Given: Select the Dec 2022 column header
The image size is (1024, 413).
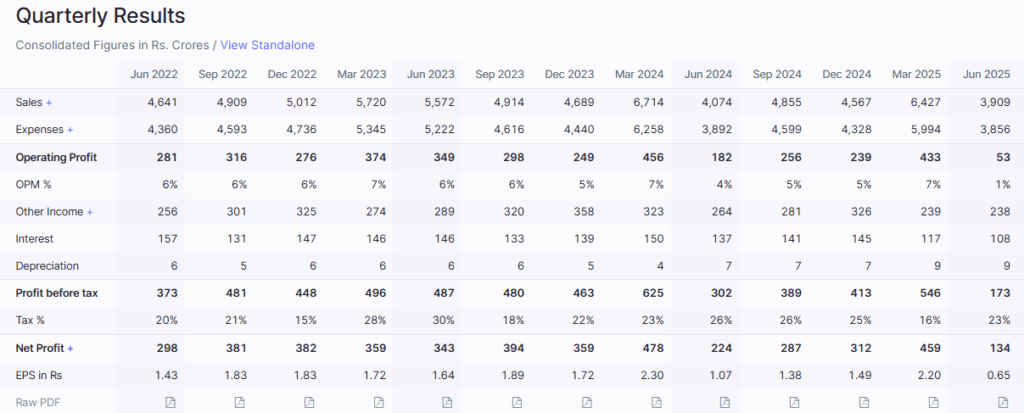Looking at the screenshot, I should pyautogui.click(x=292, y=74).
